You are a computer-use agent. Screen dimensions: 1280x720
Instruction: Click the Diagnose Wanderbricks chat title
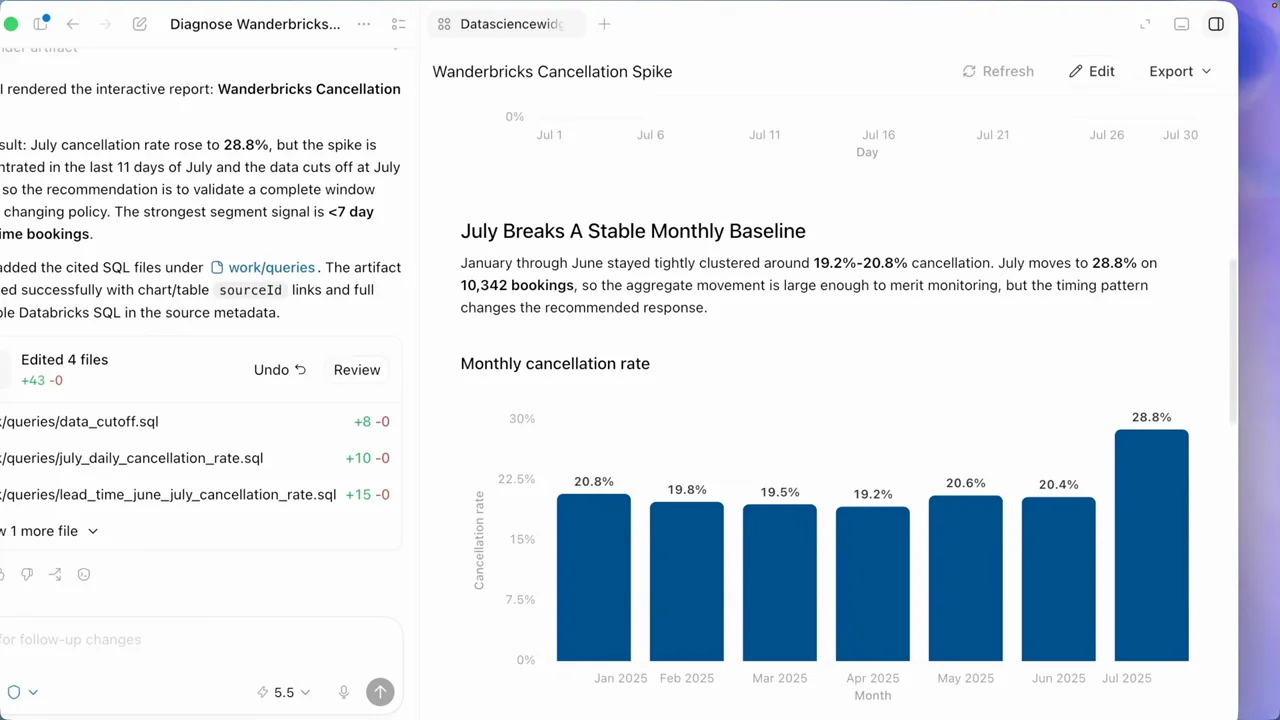255,24
